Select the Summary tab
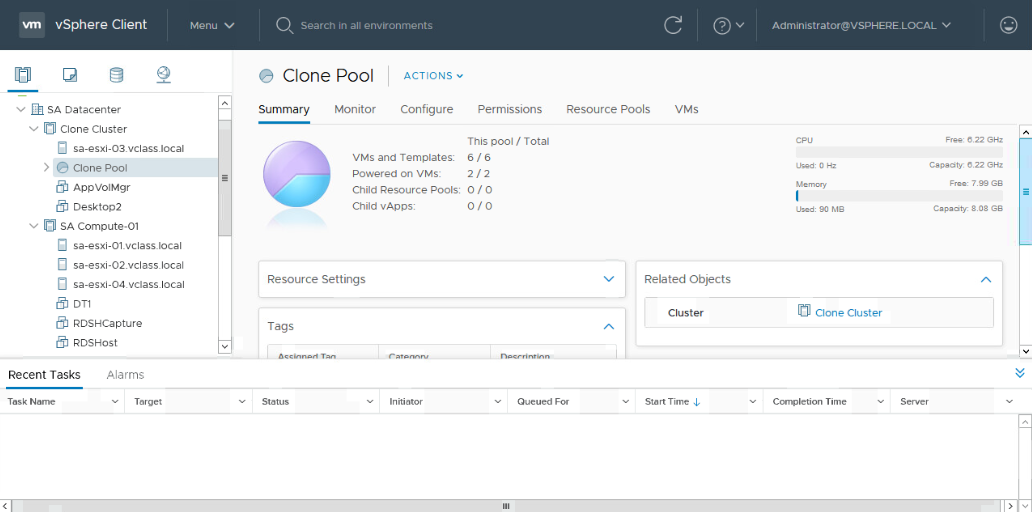The image size is (1032, 512). pyautogui.click(x=284, y=109)
